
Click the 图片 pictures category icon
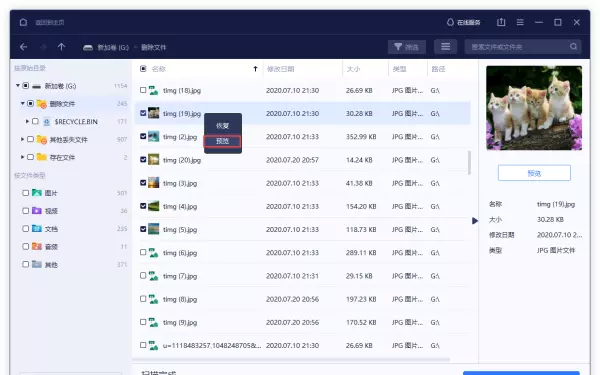point(37,192)
